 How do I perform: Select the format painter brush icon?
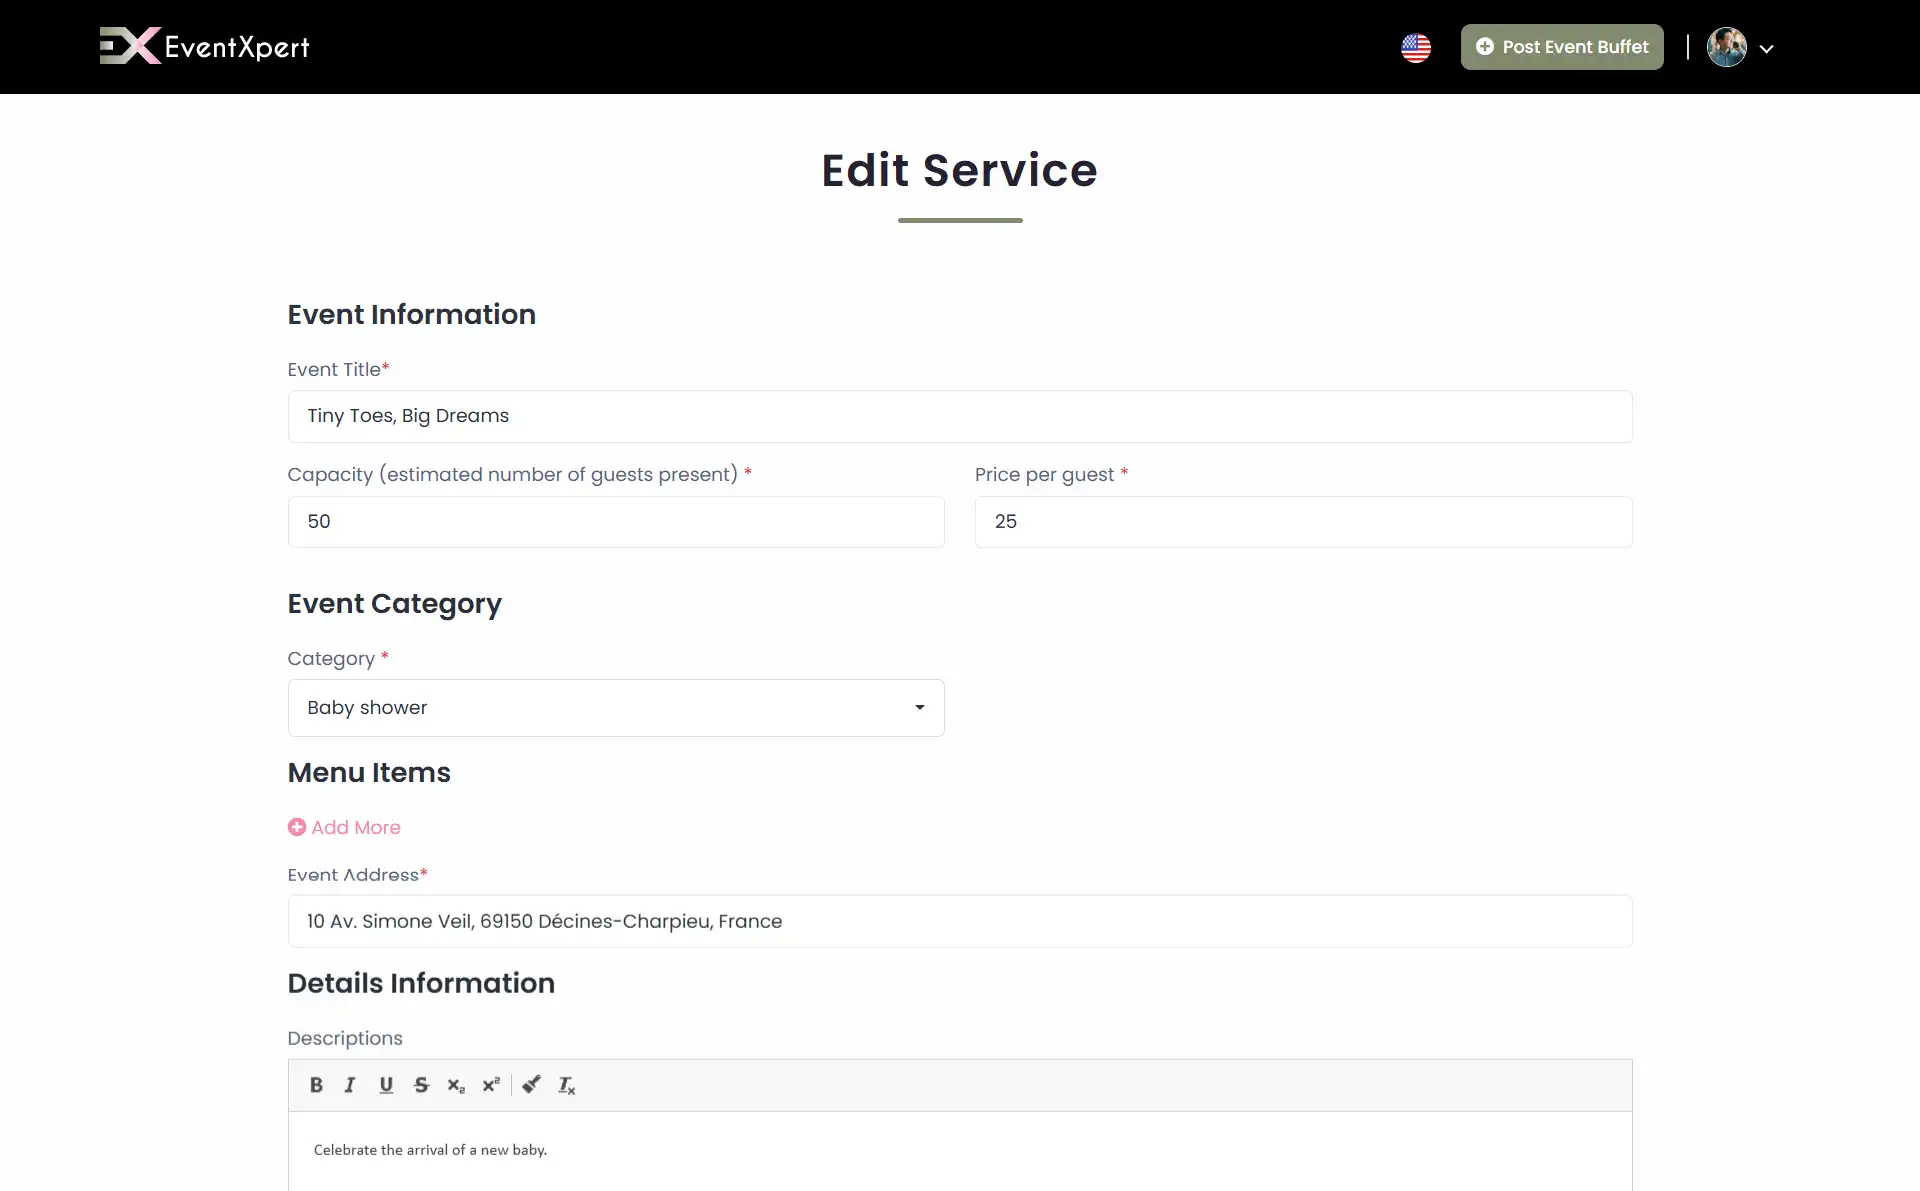pos(531,1085)
